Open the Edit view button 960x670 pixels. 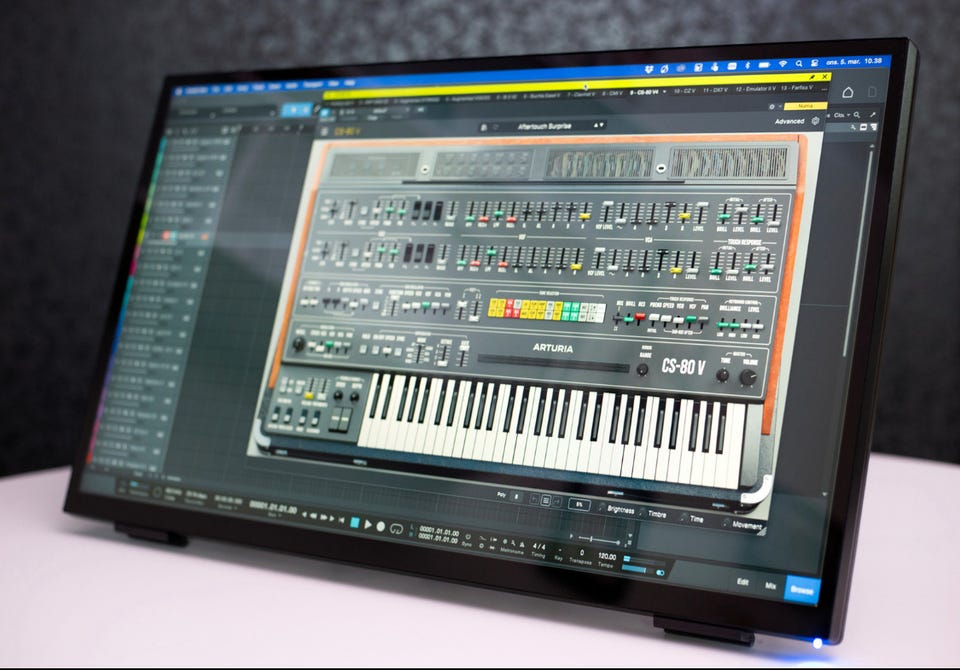pyautogui.click(x=743, y=582)
